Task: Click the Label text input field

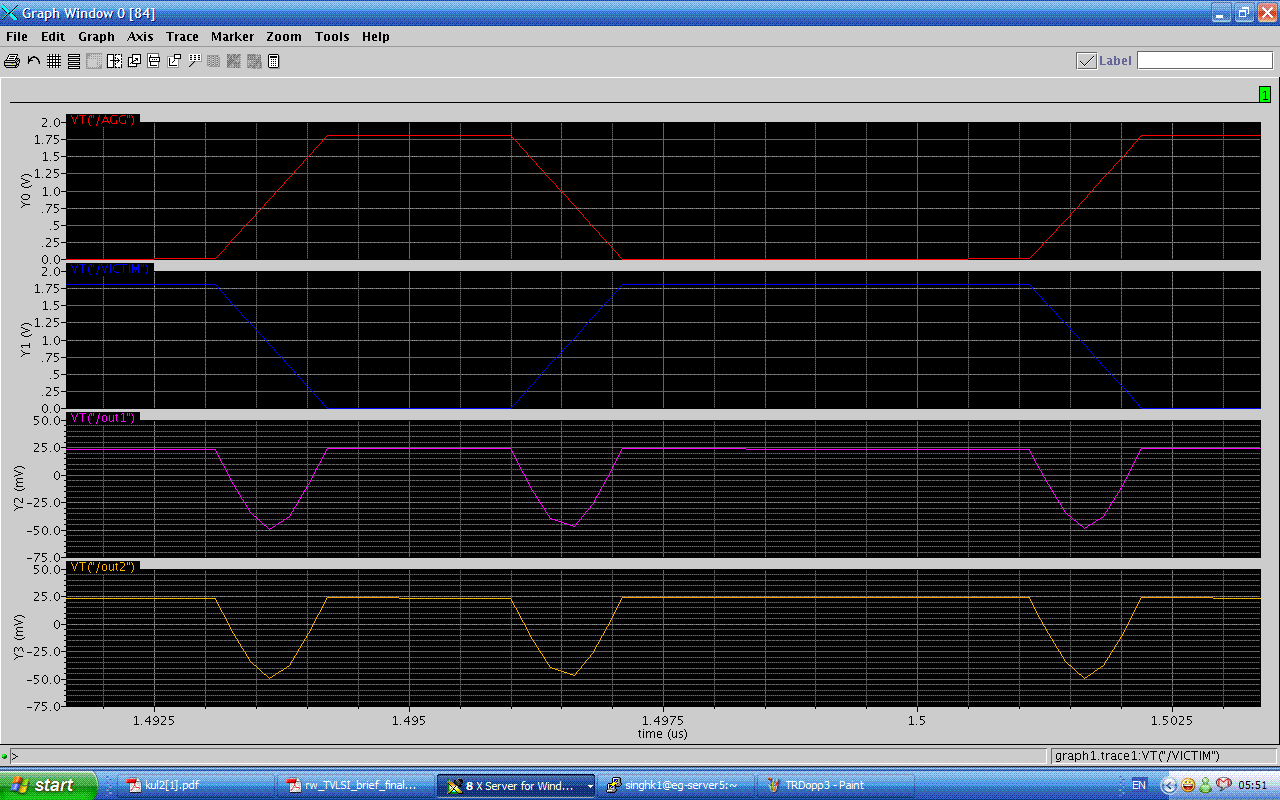Action: click(1205, 61)
